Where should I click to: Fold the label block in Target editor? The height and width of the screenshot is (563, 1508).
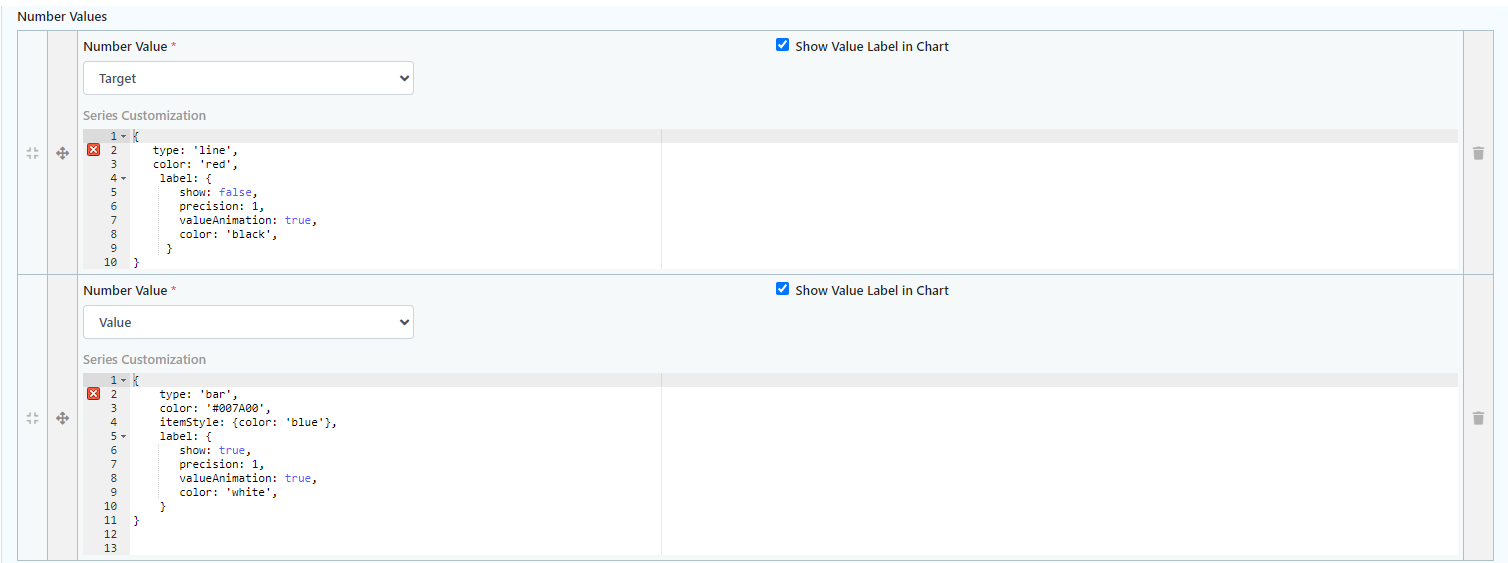pyautogui.click(x=124, y=178)
